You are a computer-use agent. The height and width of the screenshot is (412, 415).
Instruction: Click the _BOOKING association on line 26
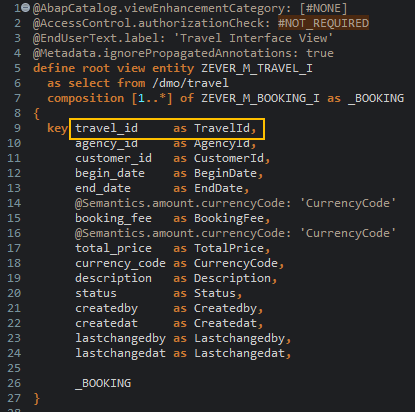click(x=103, y=383)
